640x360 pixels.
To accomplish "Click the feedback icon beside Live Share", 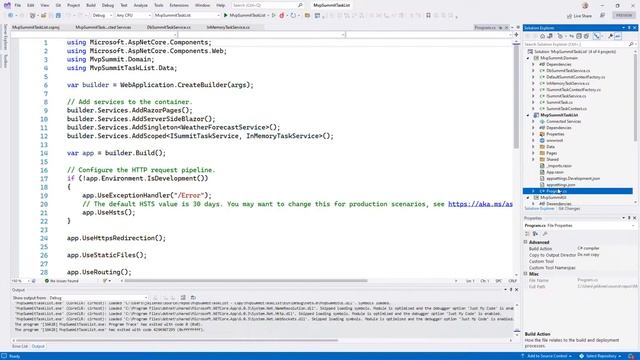I will coord(602,16).
